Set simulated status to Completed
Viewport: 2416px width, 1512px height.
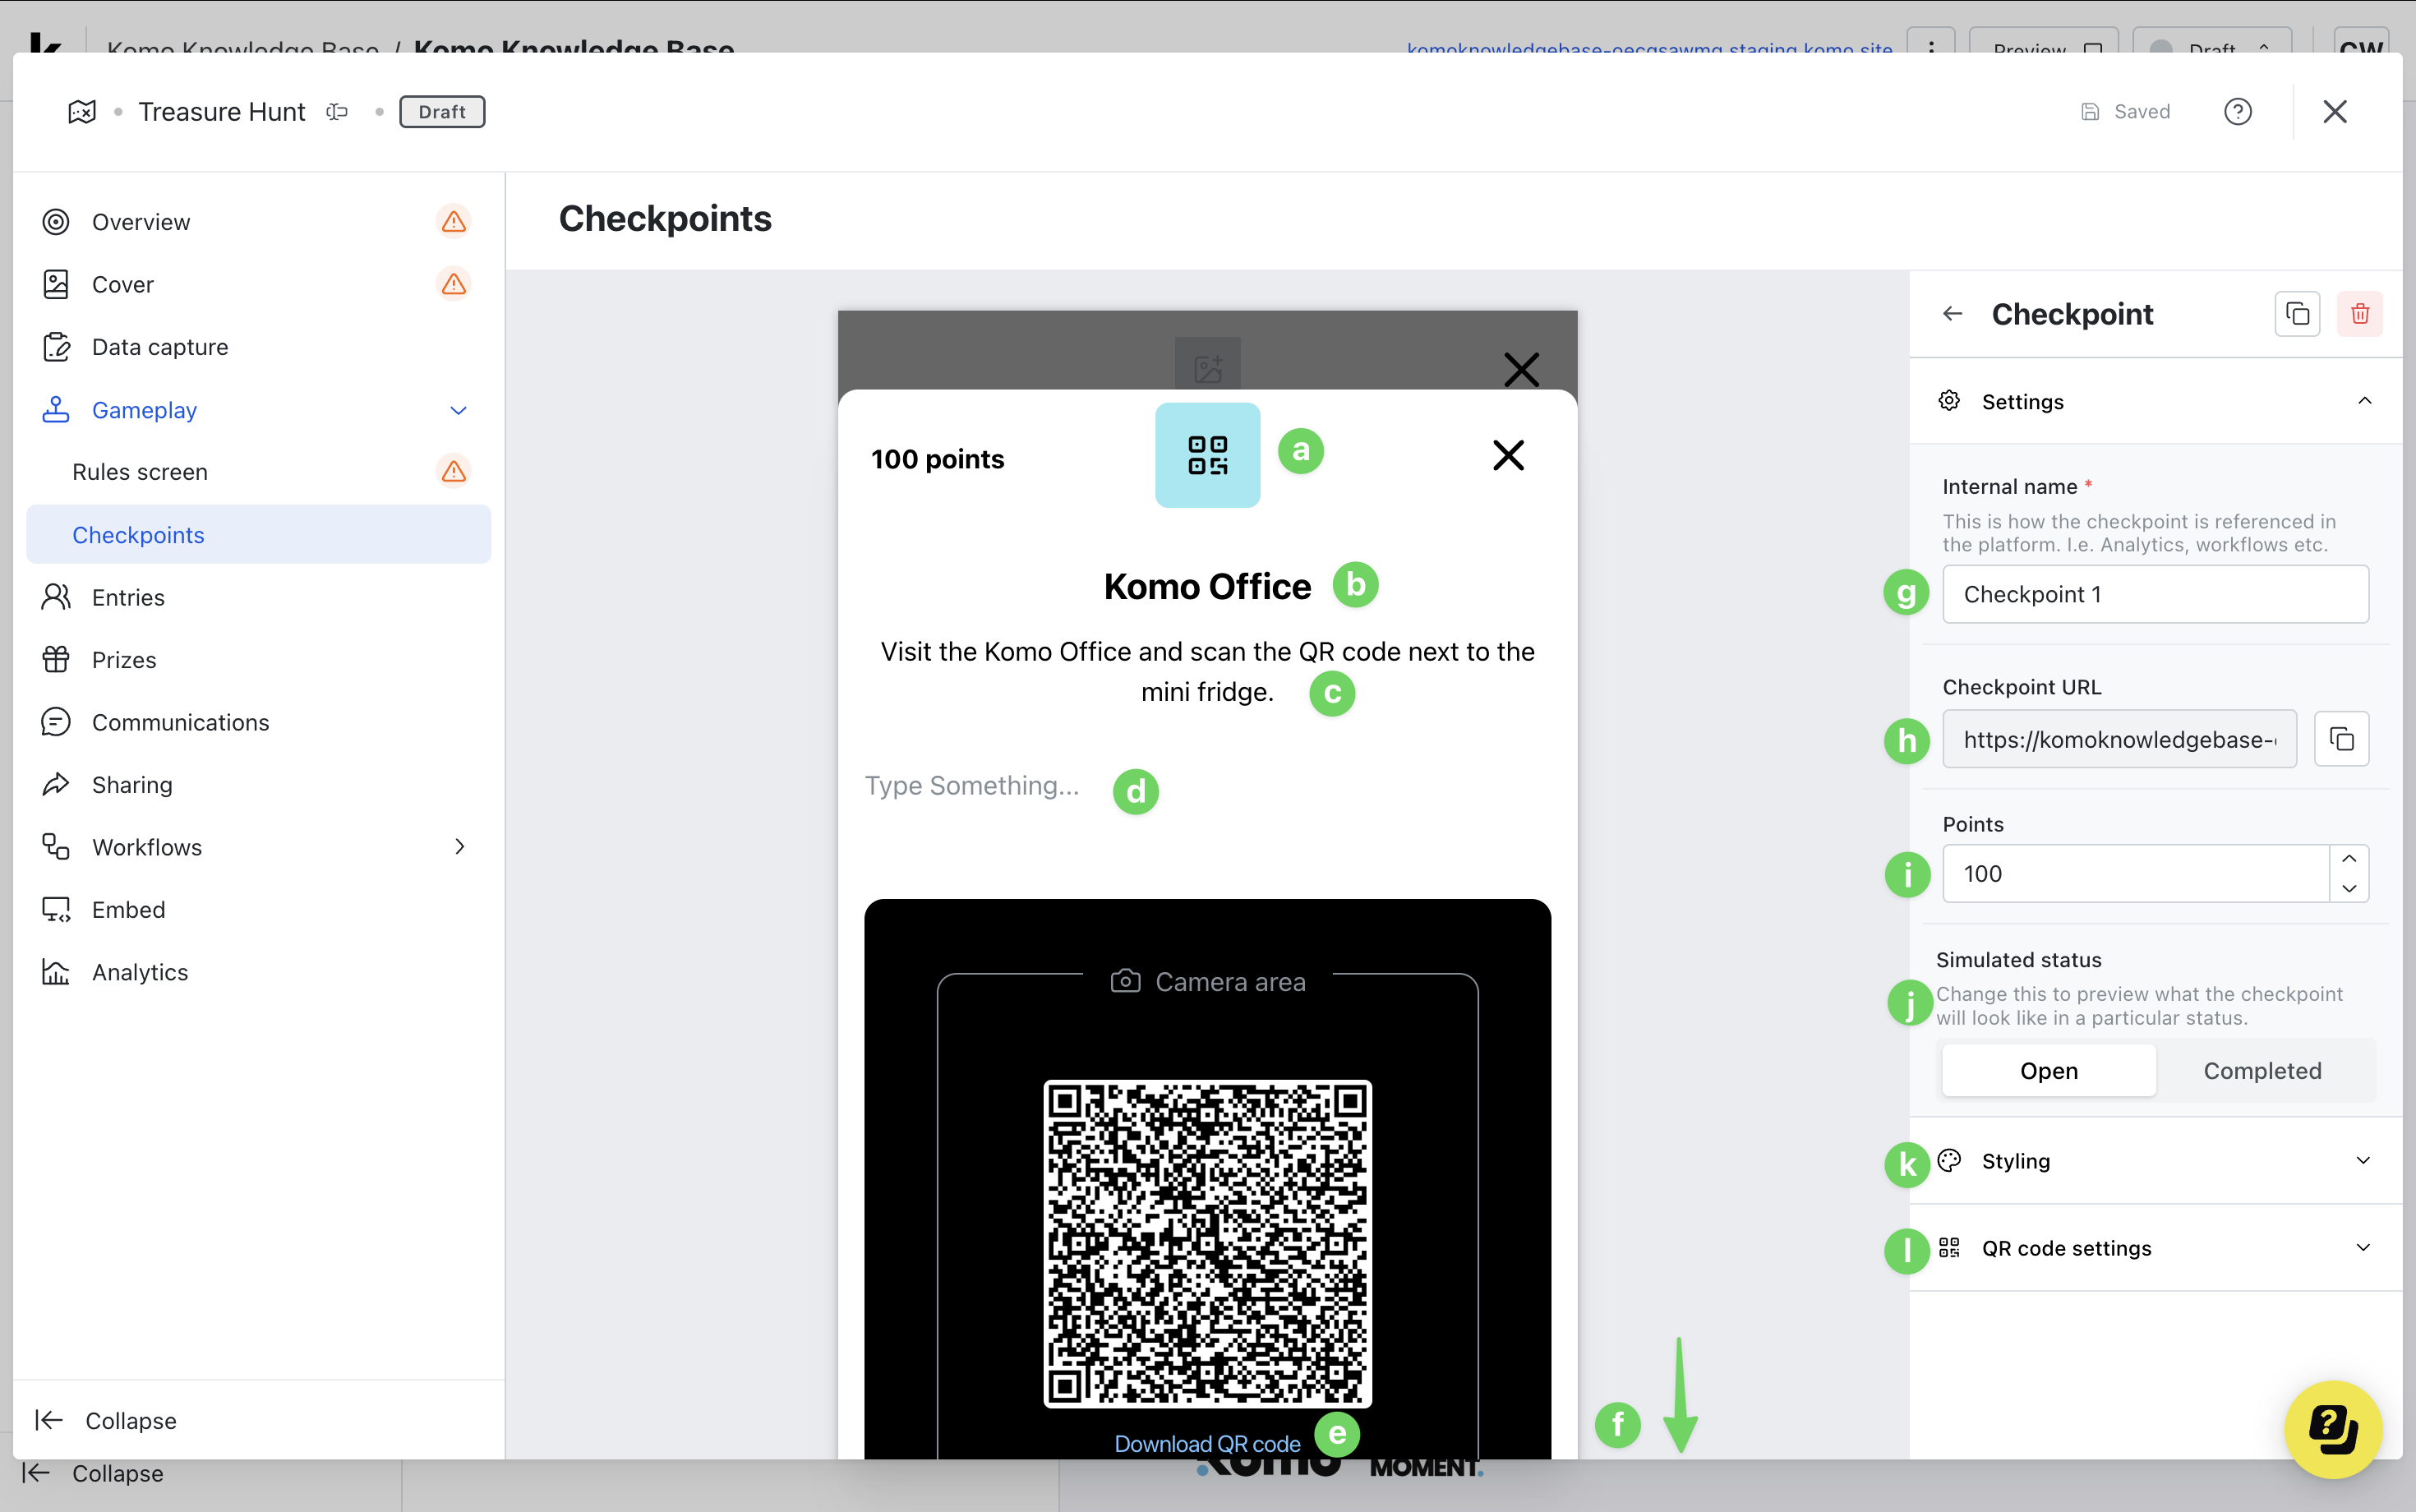click(x=2262, y=1070)
